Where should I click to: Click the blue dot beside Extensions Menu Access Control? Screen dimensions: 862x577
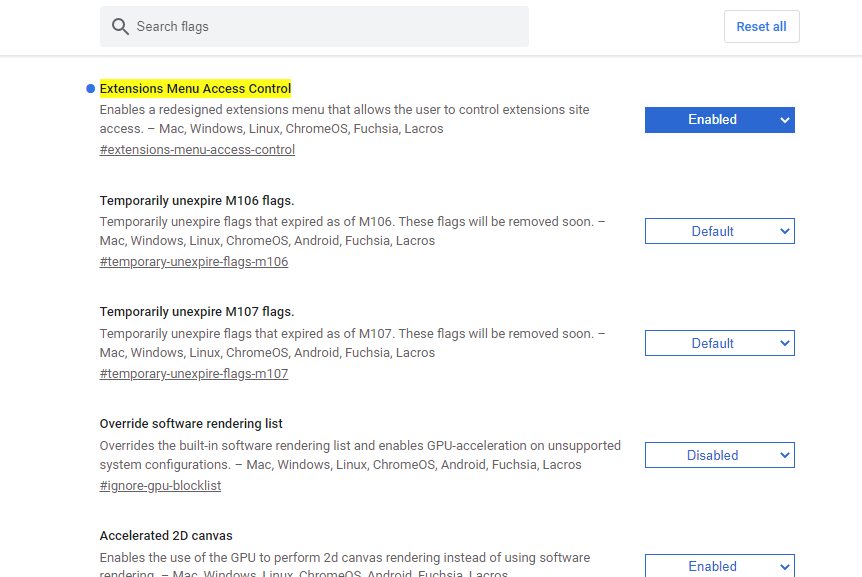point(91,89)
